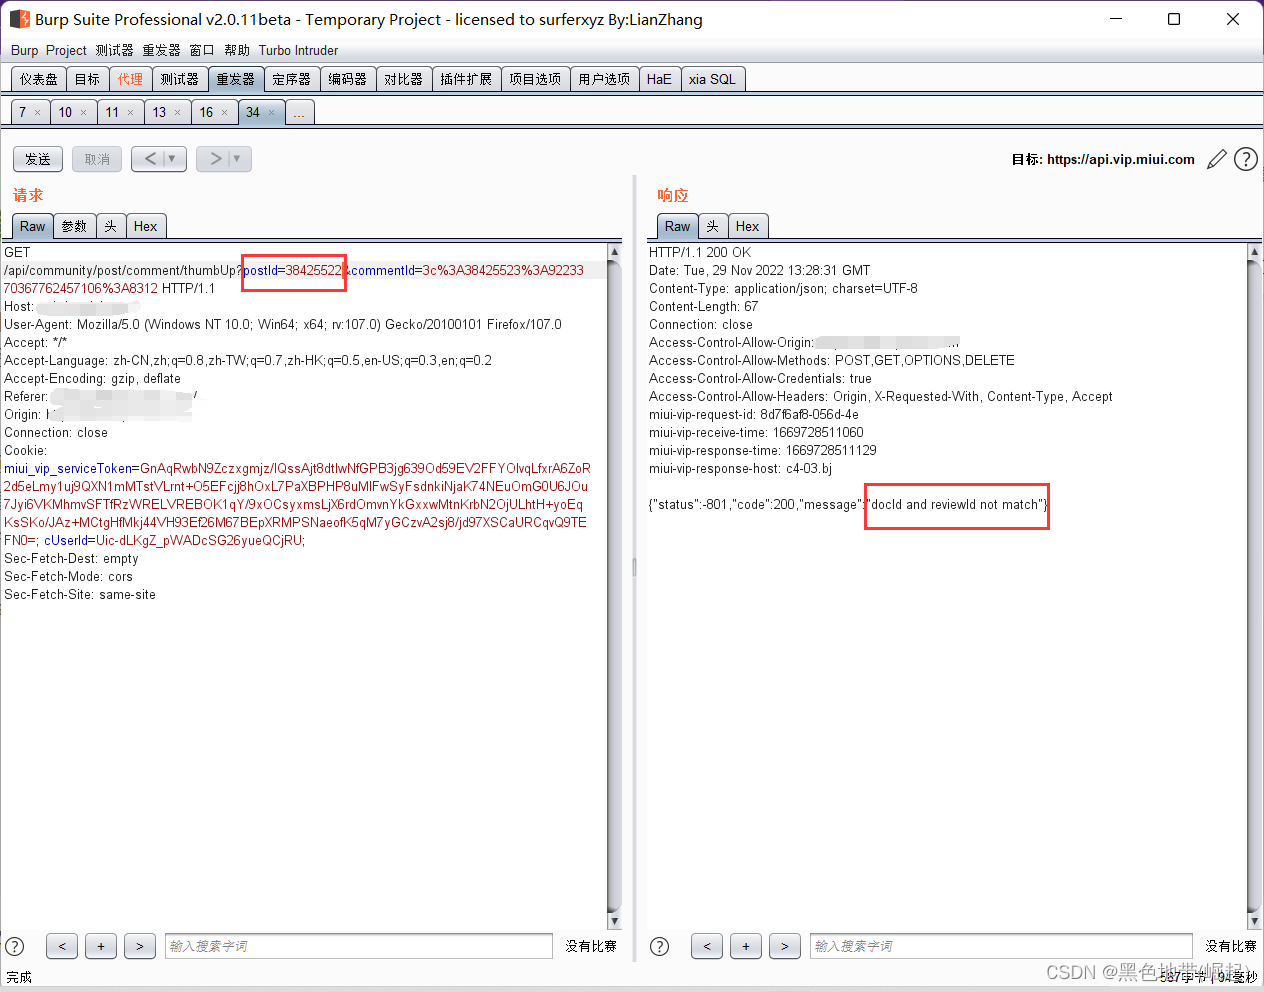Click the request search plus button

pyautogui.click(x=101, y=946)
